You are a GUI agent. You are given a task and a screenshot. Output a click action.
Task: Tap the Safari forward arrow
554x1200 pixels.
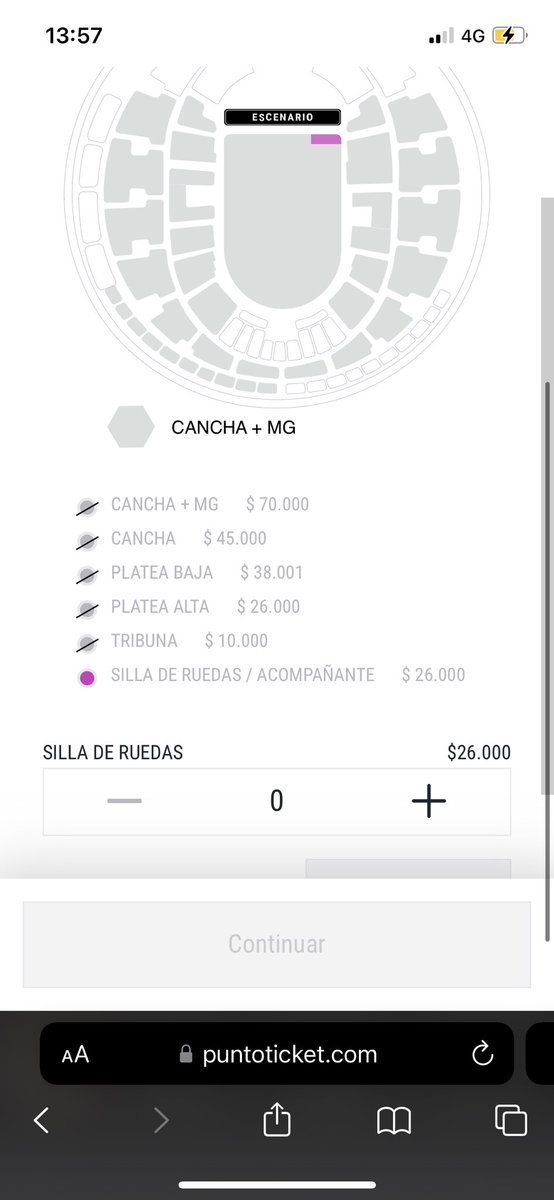[161, 1121]
